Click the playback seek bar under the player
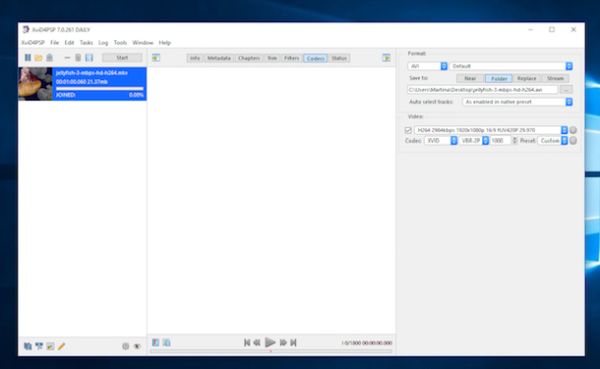600x369 pixels. click(271, 351)
